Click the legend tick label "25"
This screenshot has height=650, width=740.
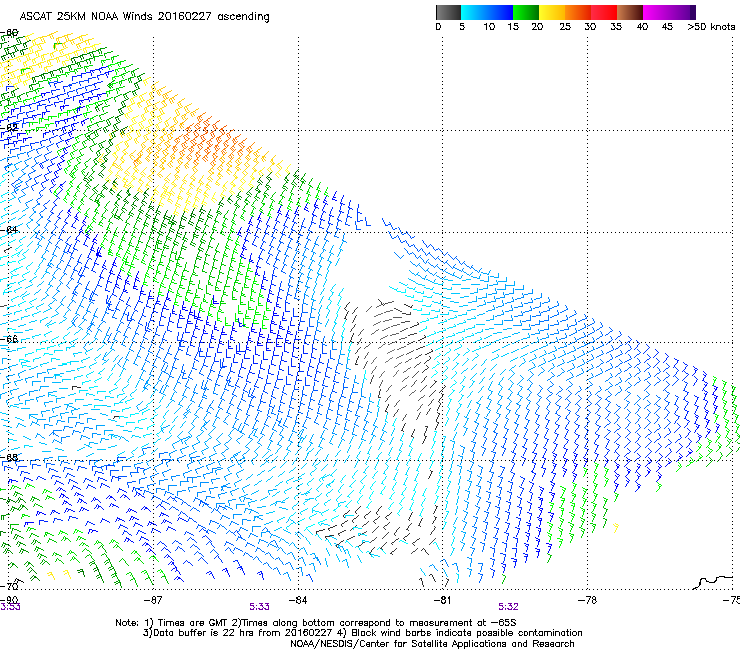pyautogui.click(x=565, y=27)
